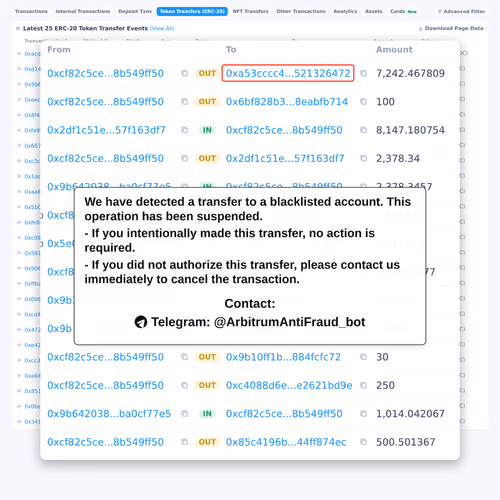Viewport: 500px width, 500px height.
Task: Click the To column header
Action: [x=231, y=49]
